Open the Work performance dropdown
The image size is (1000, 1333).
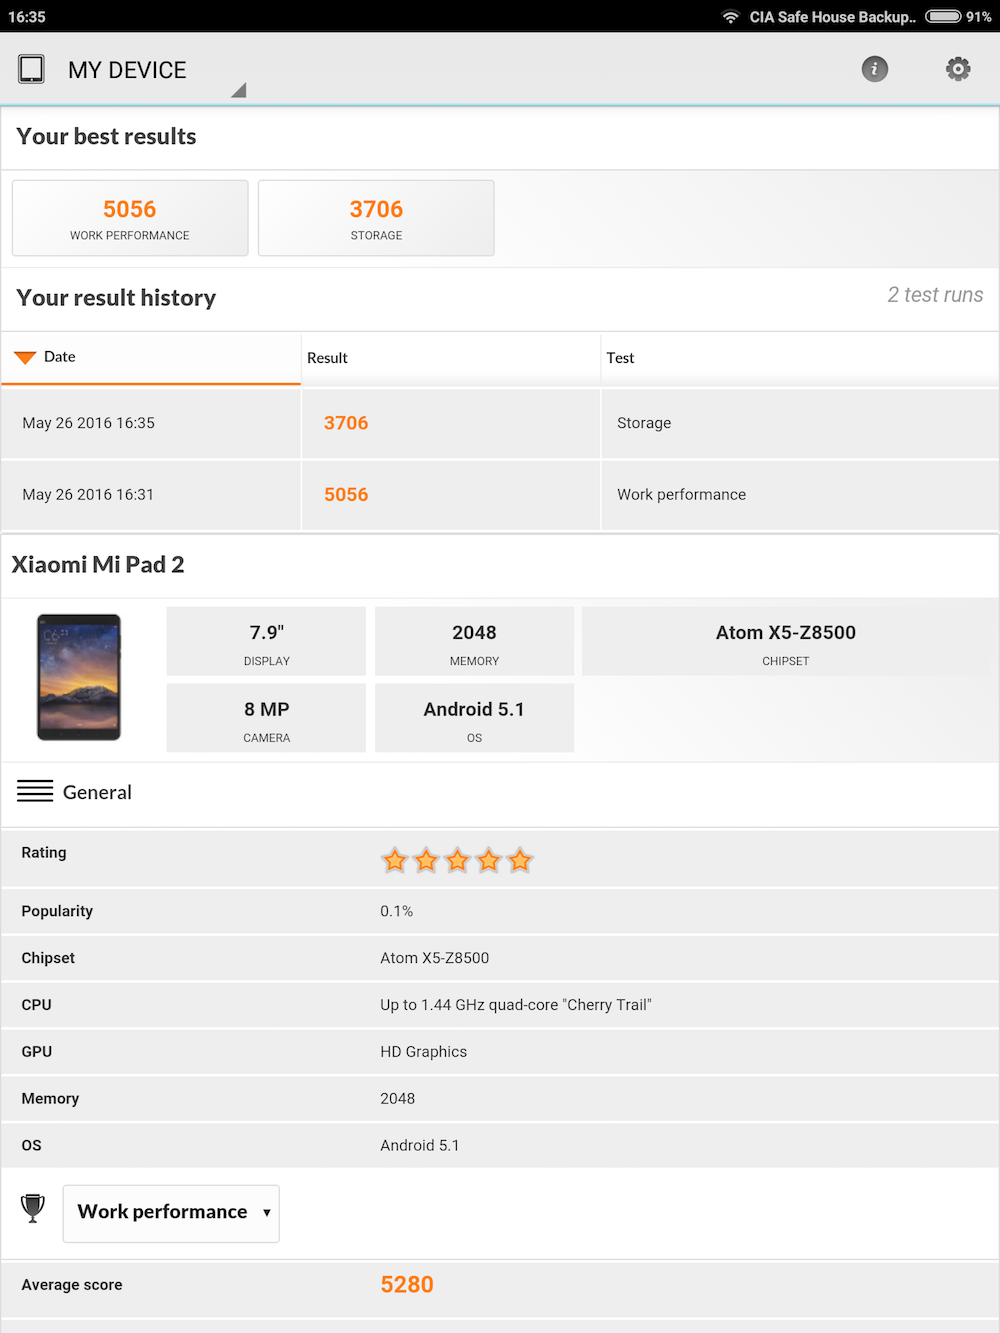tap(171, 1213)
